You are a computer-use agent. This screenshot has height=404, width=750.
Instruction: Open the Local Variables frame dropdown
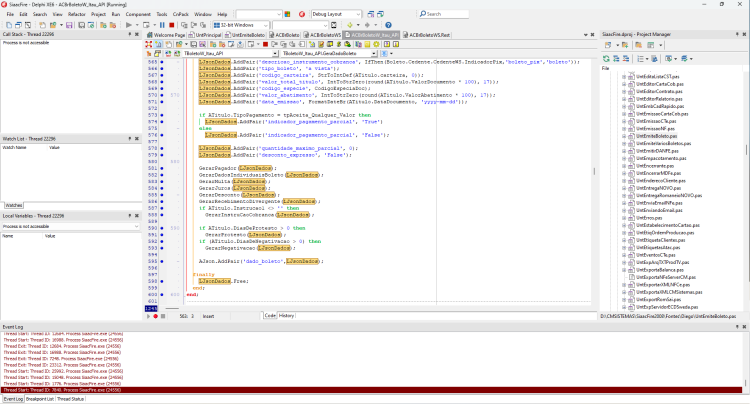click(x=136, y=227)
